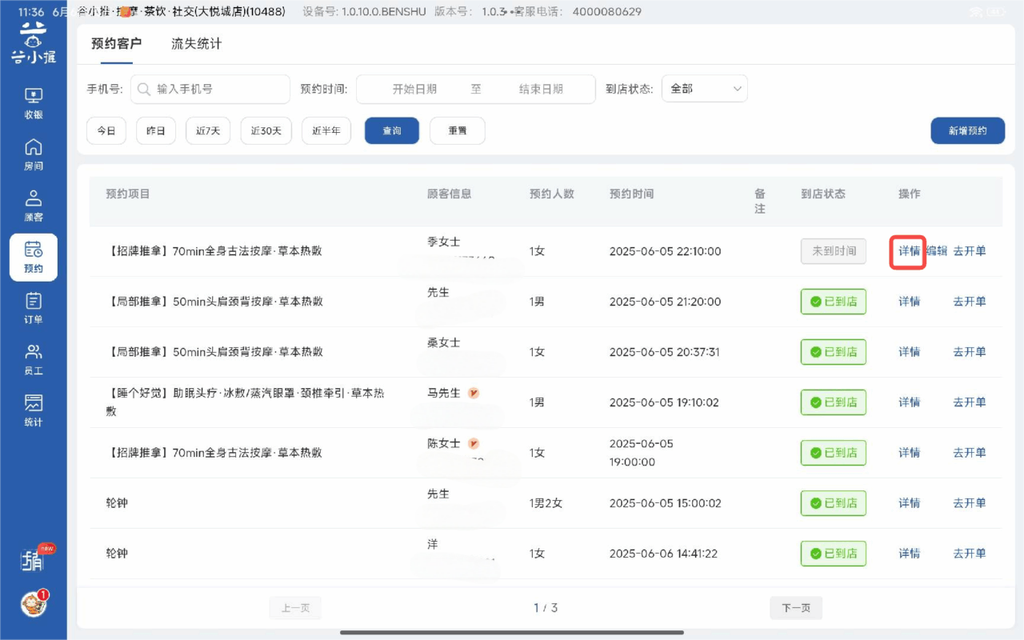Click 已到店 status in 陈女士 row
The image size is (1024, 640).
tap(833, 453)
